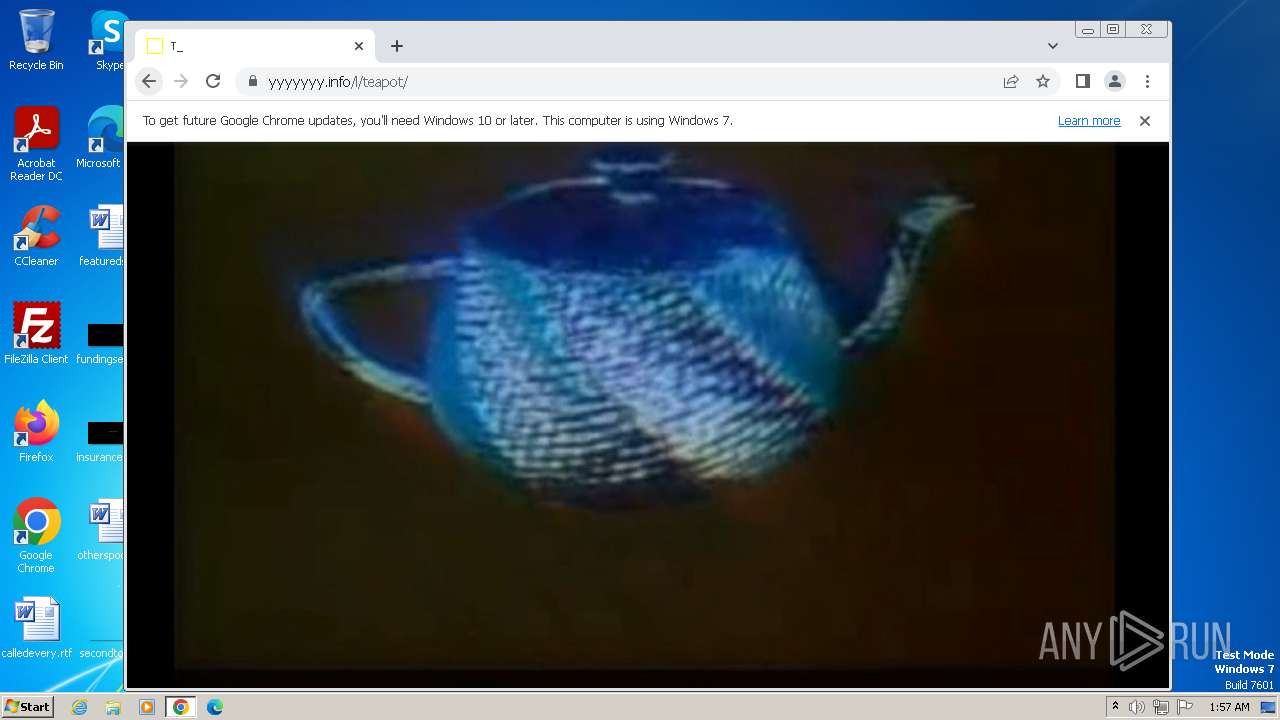Open the volume speaker control
The height and width of the screenshot is (720, 1280).
(x=1137, y=707)
